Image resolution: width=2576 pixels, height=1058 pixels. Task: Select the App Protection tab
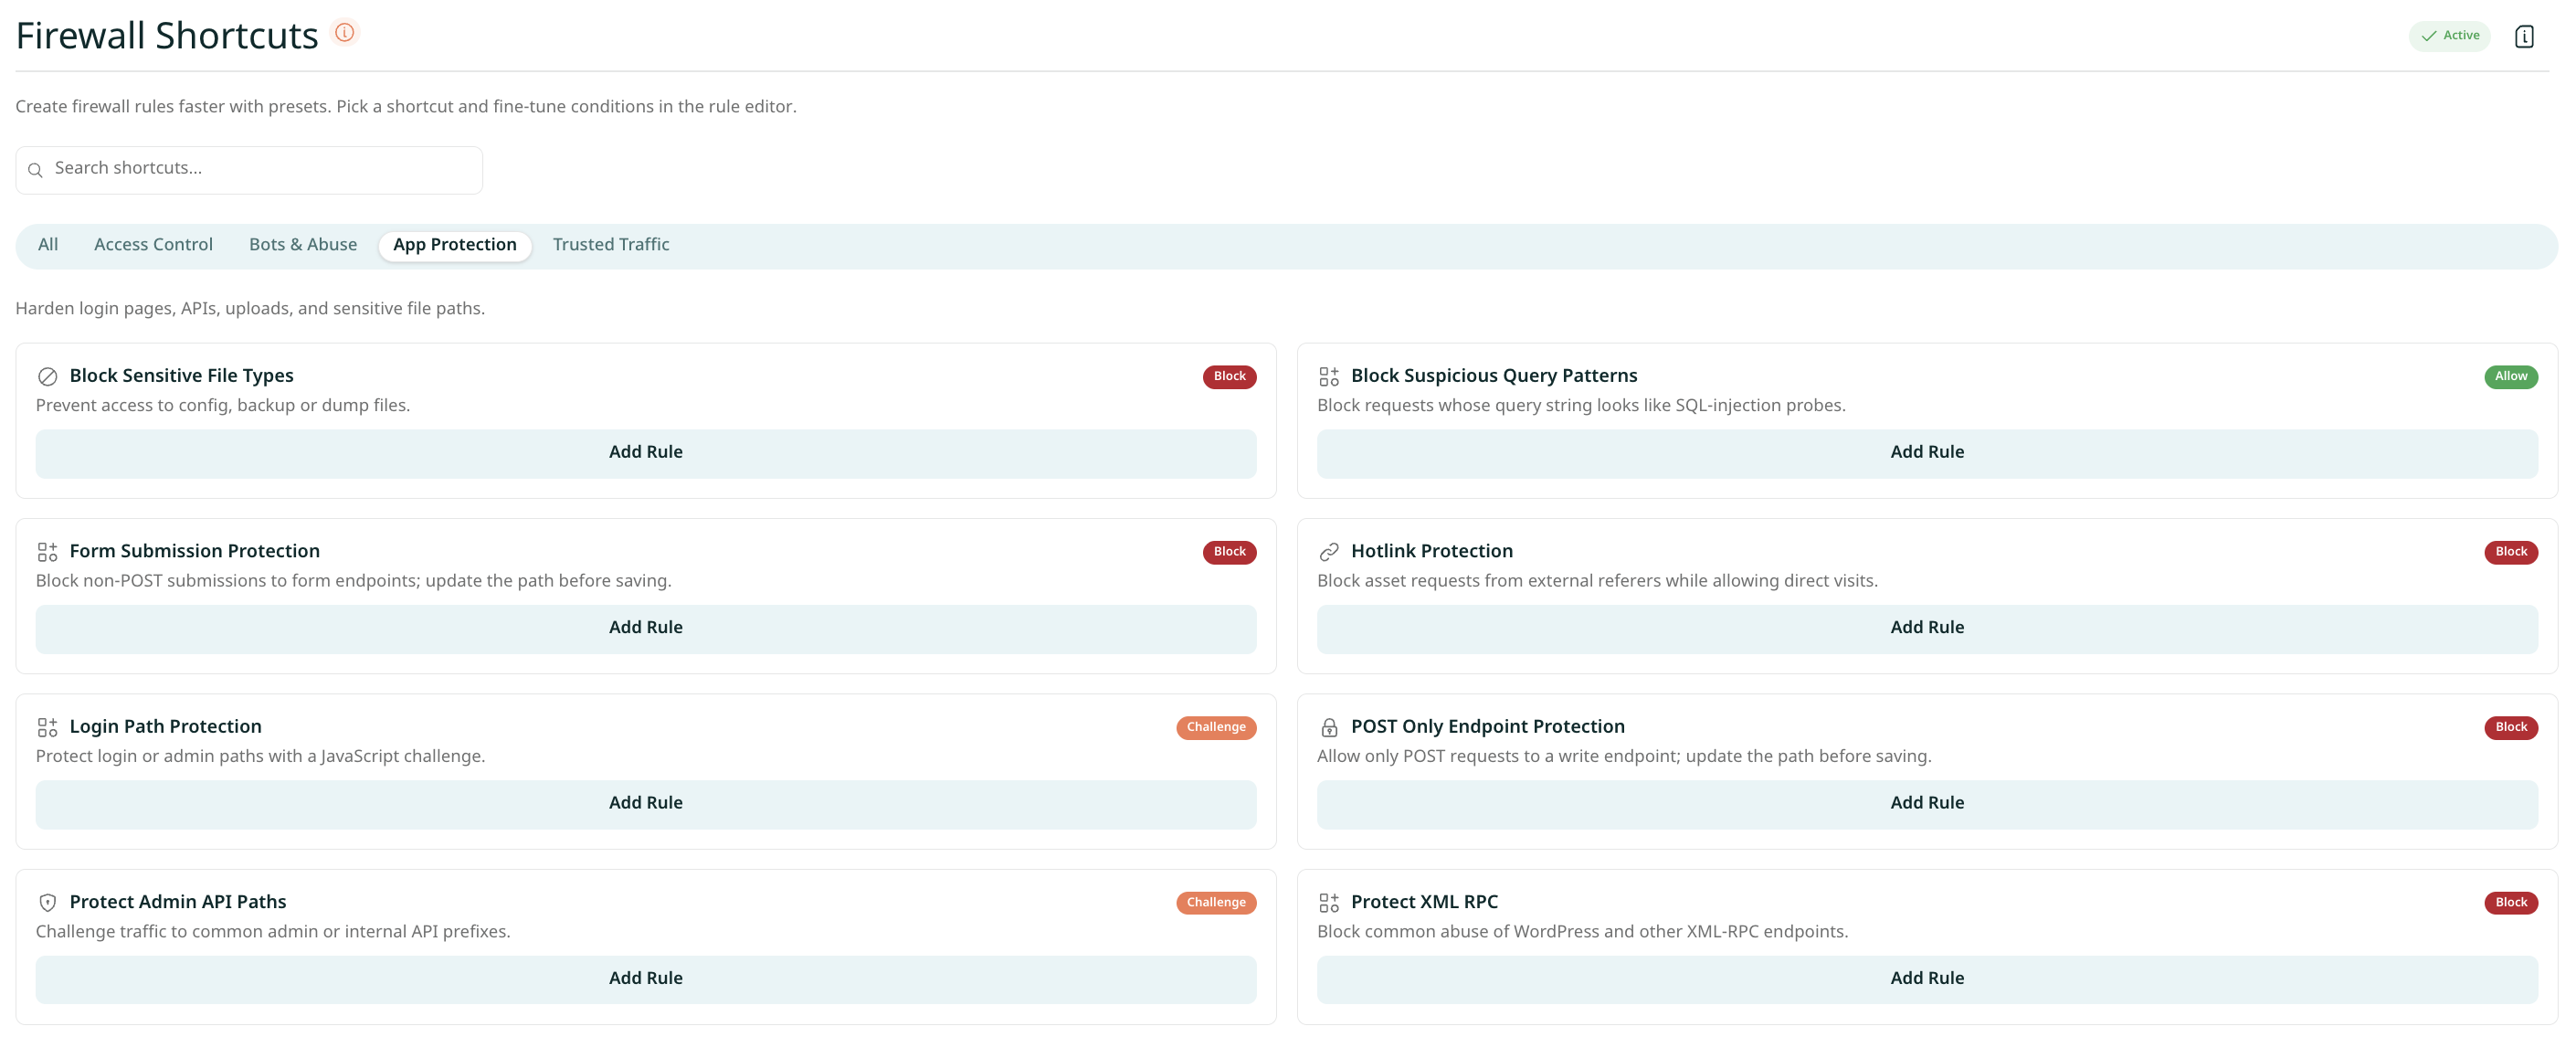(455, 245)
